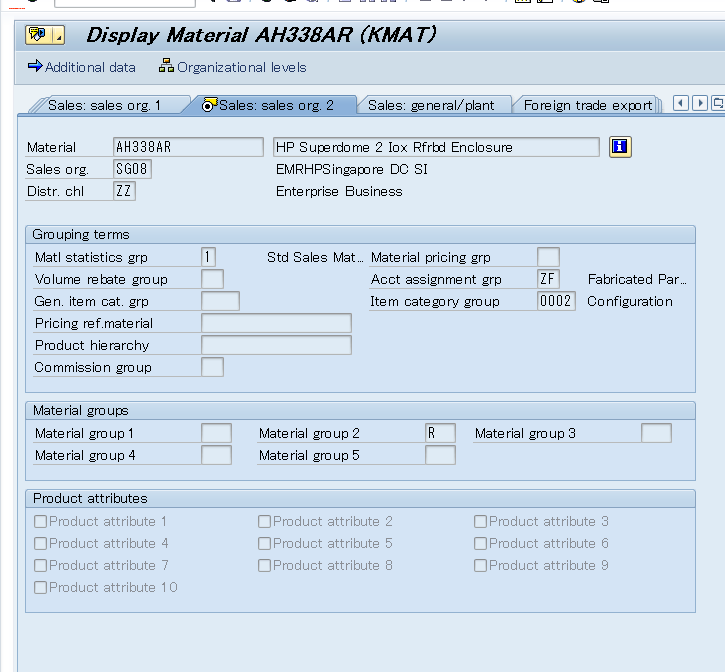Click Acct assignment grp field ZF
Viewport: 725px width, 672px height.
(548, 279)
